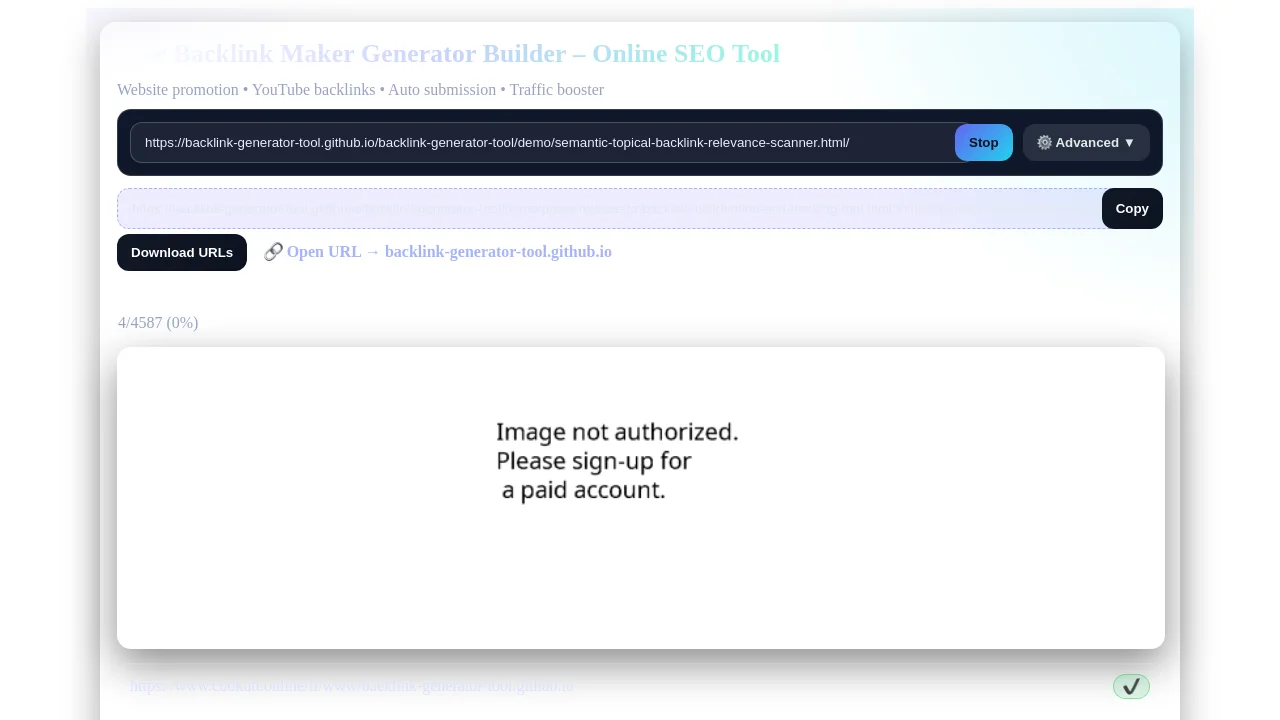Expand the Advanced options dropdown
1280x720 pixels.
(x=1086, y=143)
